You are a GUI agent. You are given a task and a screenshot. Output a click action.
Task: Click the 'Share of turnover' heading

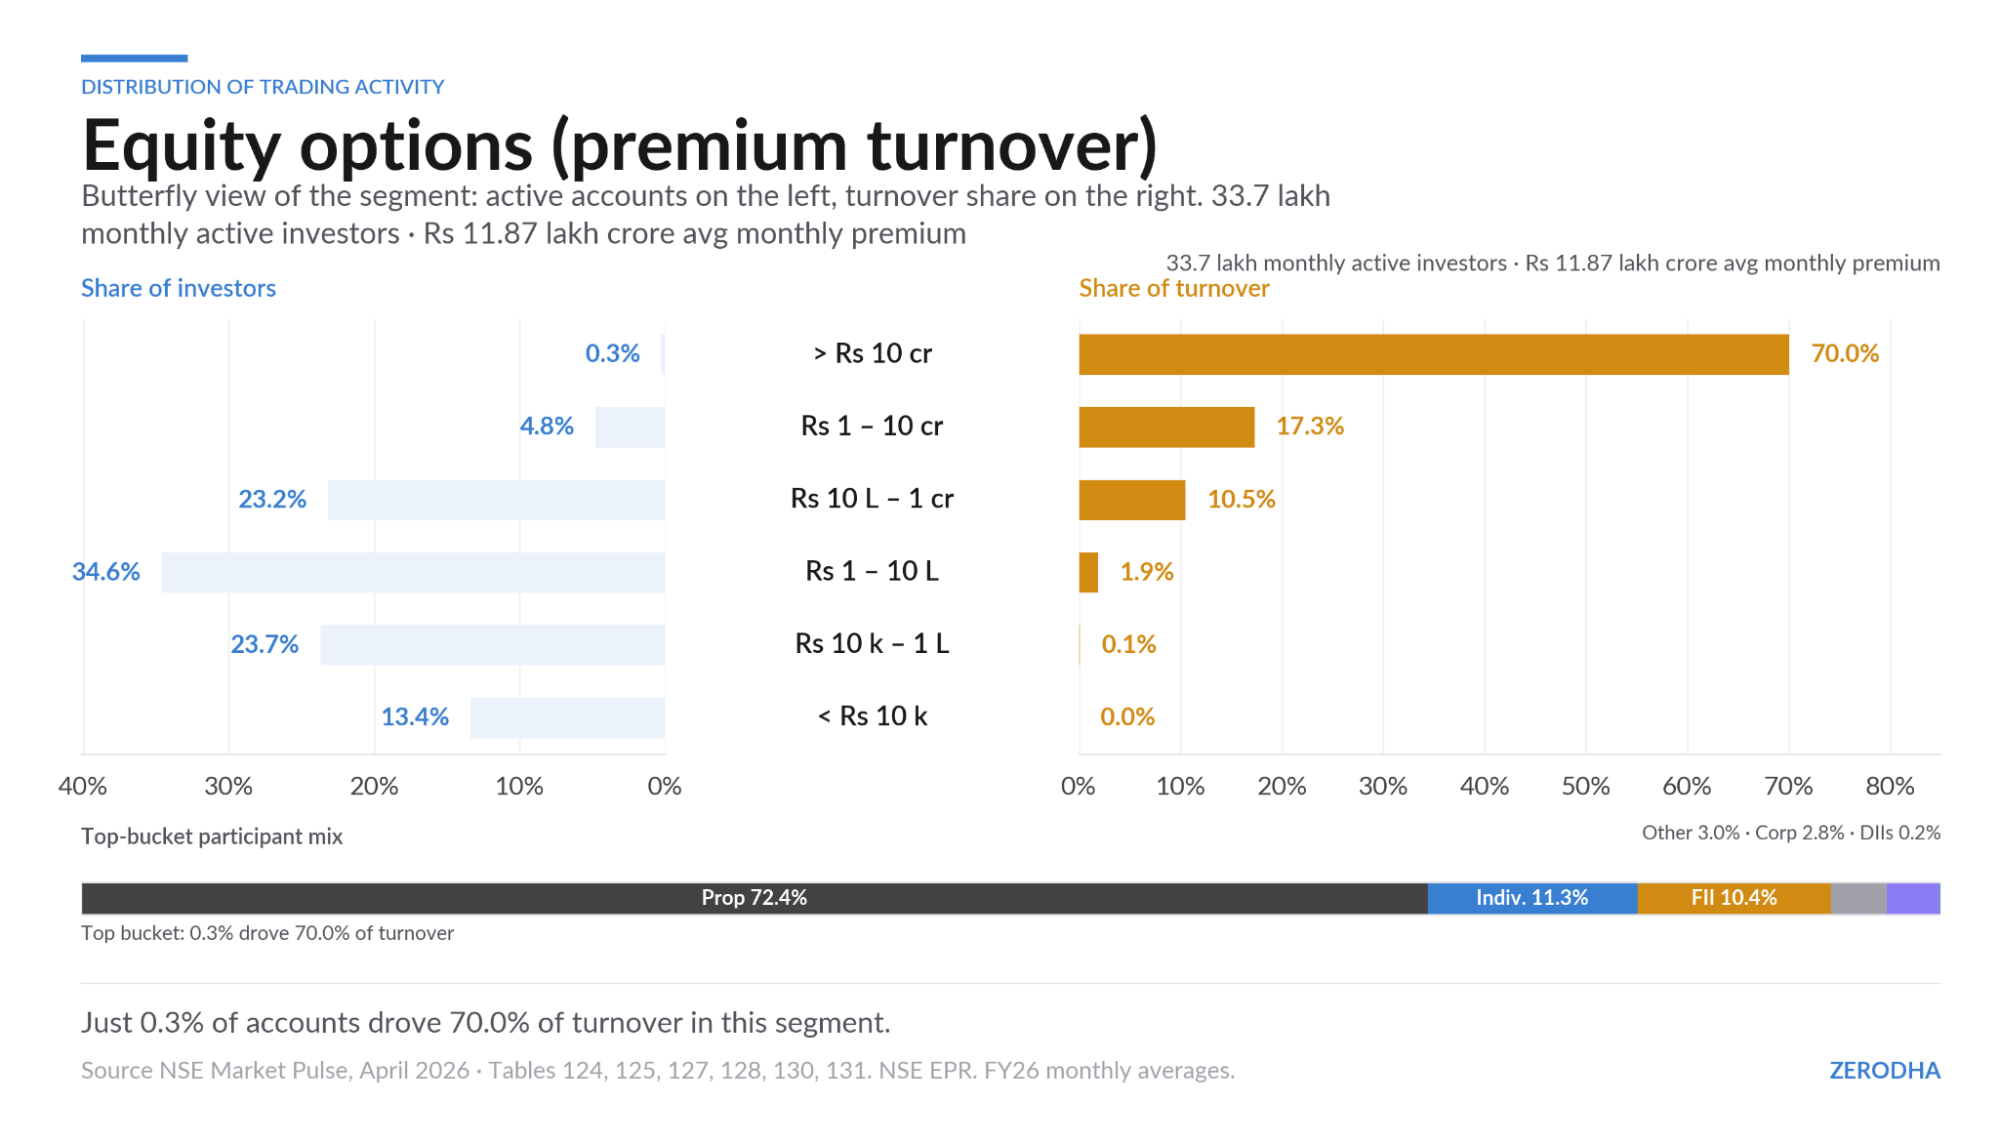1173,288
